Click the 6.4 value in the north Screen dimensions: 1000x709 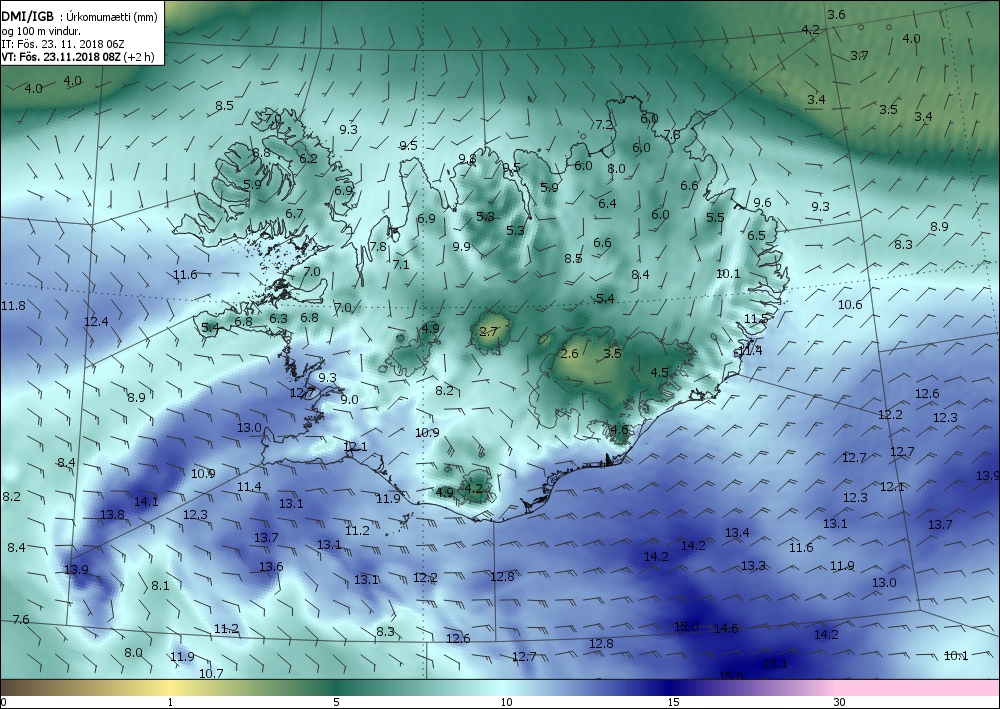607,203
